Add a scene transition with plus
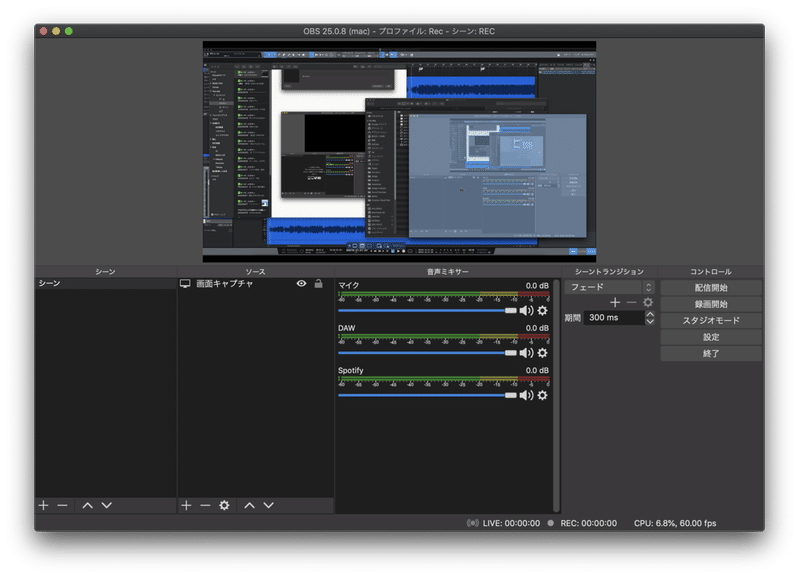Viewport: 800px width, 578px height. 615,303
